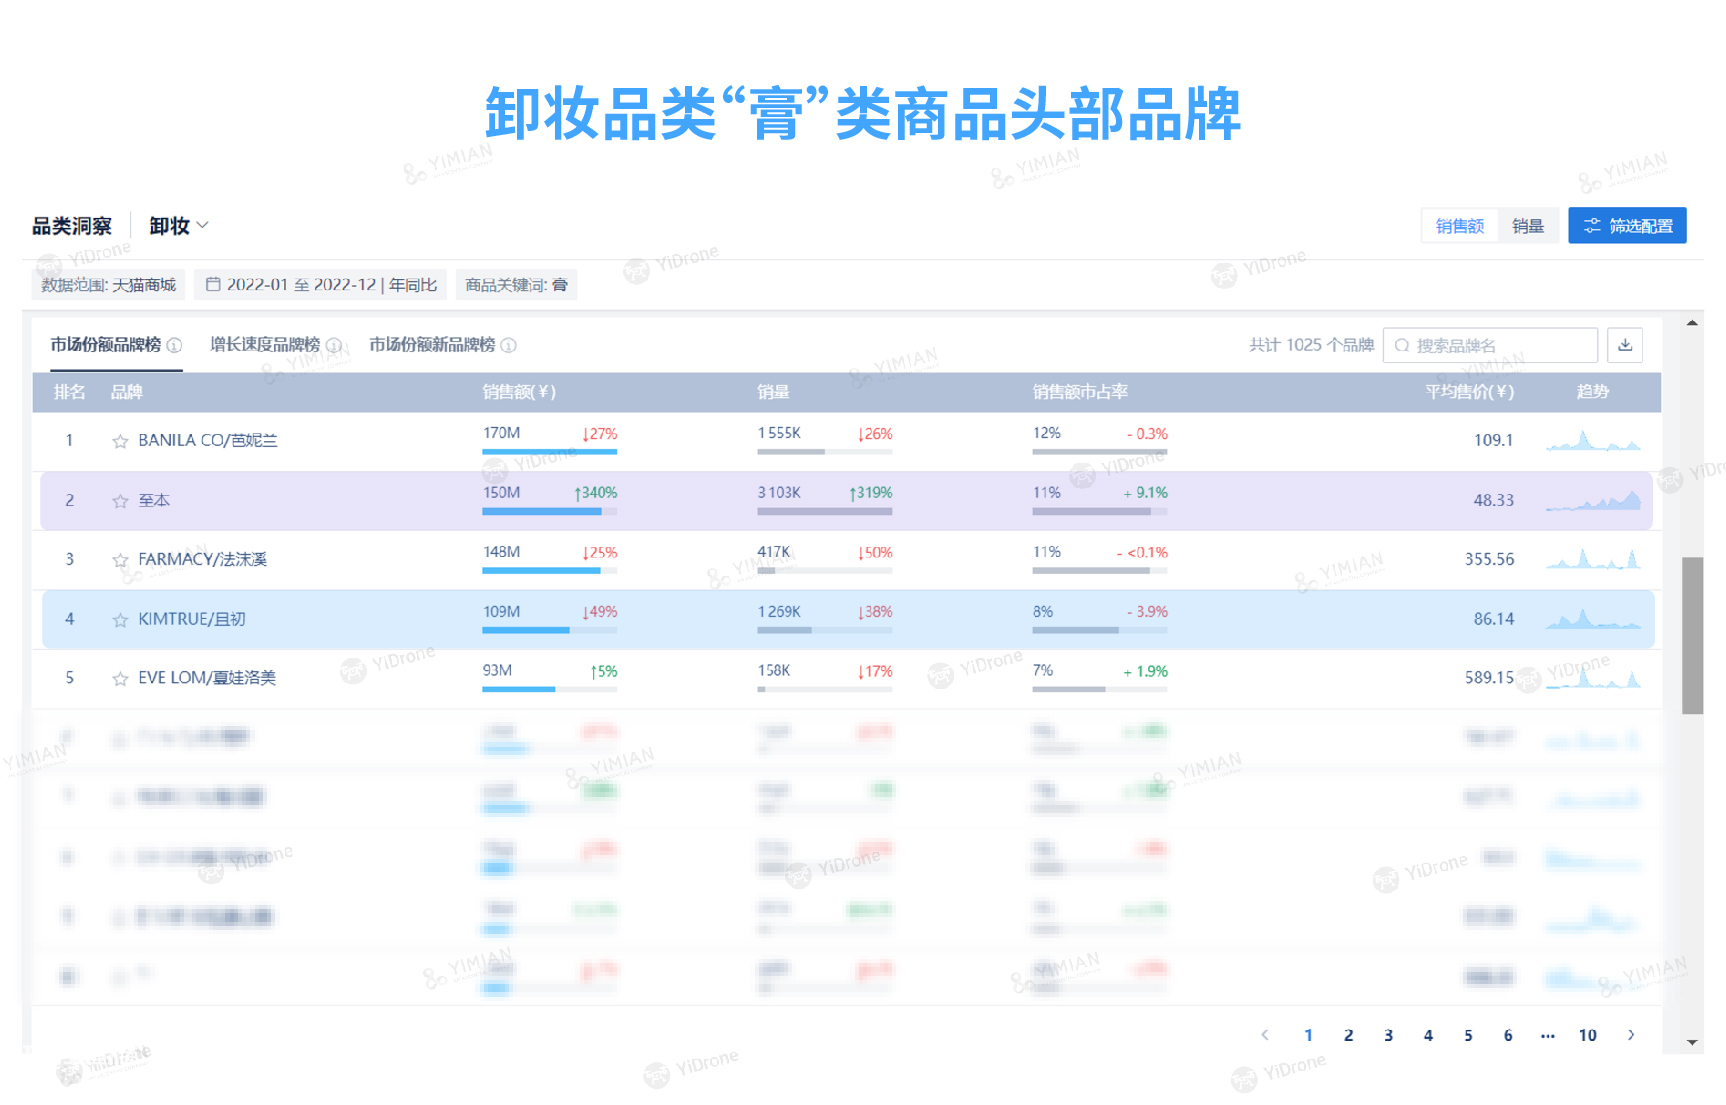Viewport: 1726px width, 1105px height.
Task: Click 品类洞察 heading
Action: (72, 226)
